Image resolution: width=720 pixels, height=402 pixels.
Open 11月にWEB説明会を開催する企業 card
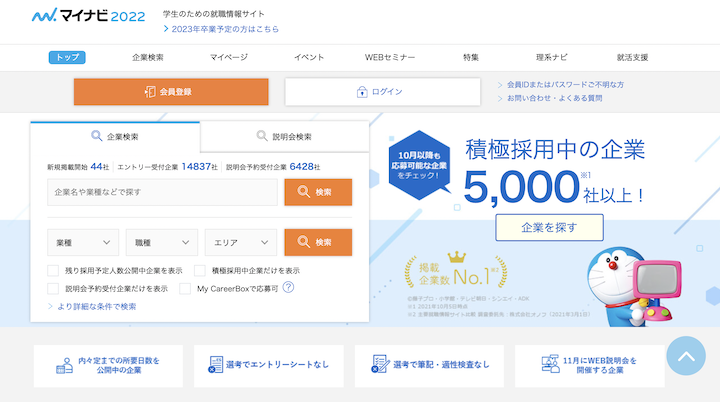click(590, 366)
